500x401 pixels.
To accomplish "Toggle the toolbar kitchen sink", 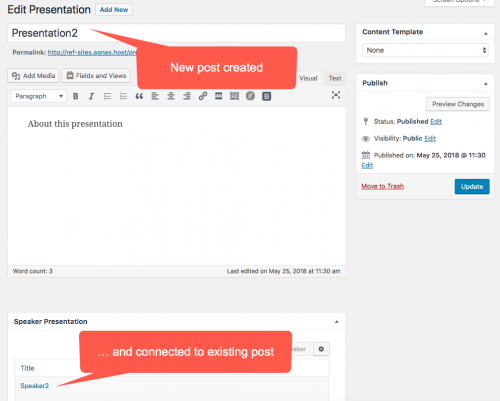I will click(234, 96).
